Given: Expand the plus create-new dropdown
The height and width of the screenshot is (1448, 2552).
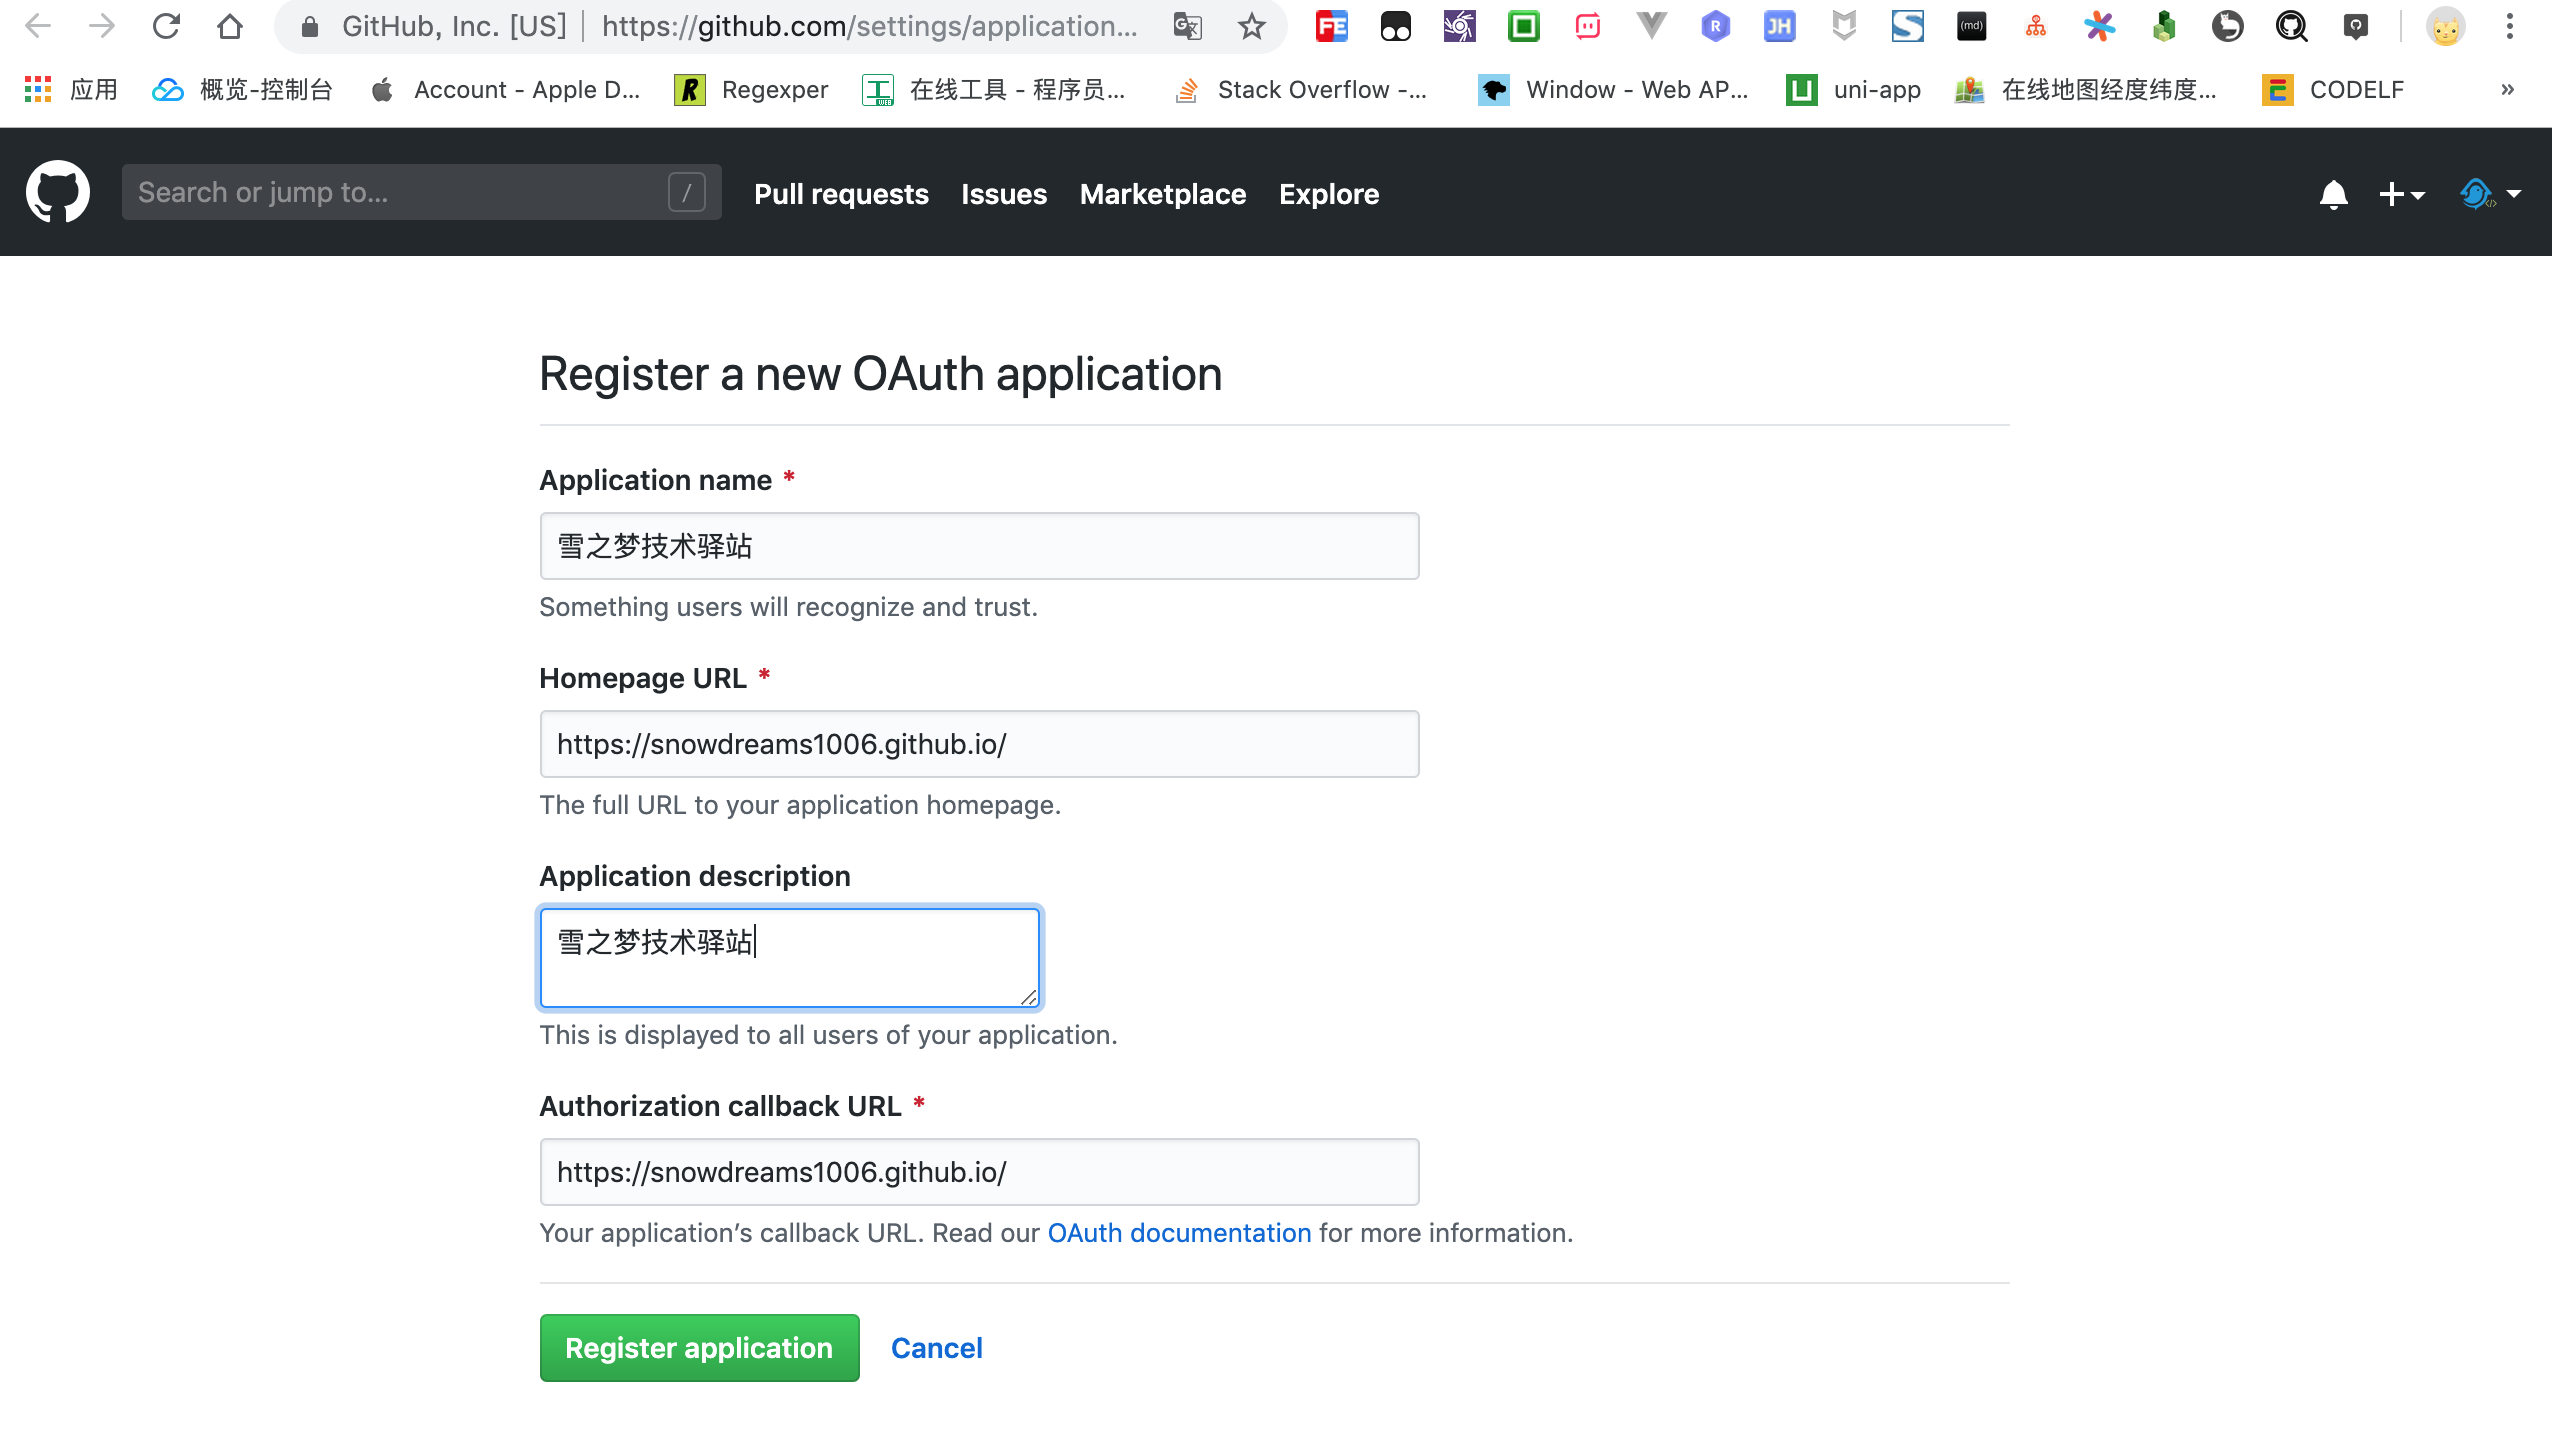Looking at the screenshot, I should point(2402,193).
